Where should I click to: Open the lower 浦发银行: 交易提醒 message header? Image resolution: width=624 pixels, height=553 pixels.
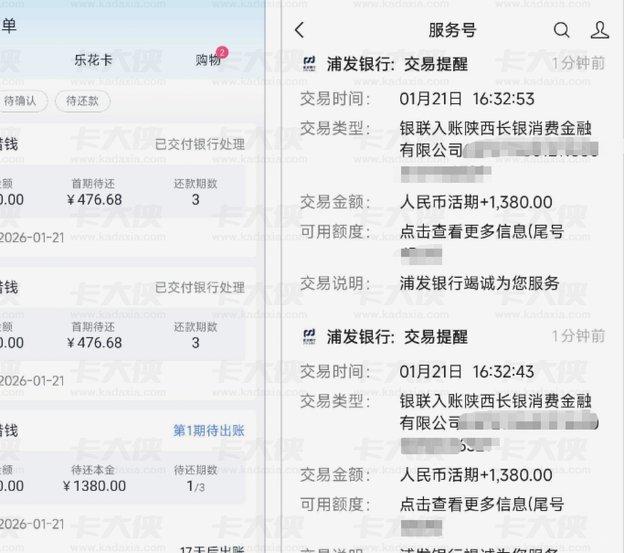pyautogui.click(x=397, y=337)
